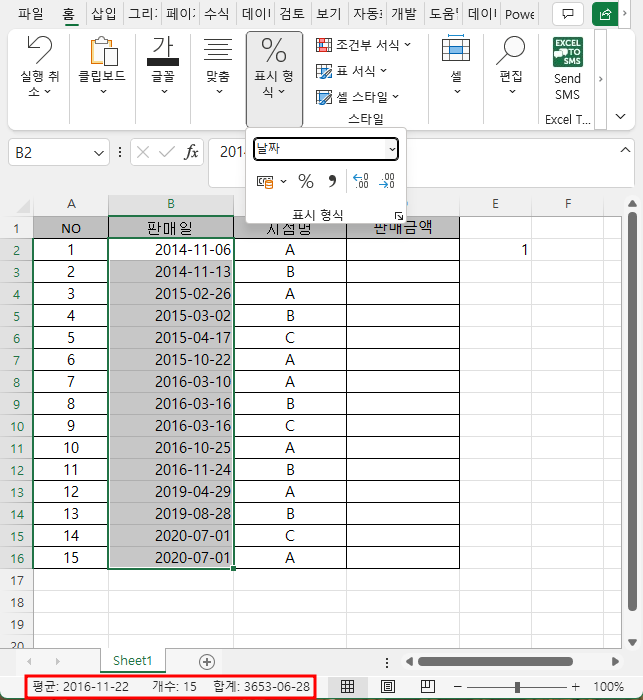Select cell with date 2015-04-17

tap(171, 338)
